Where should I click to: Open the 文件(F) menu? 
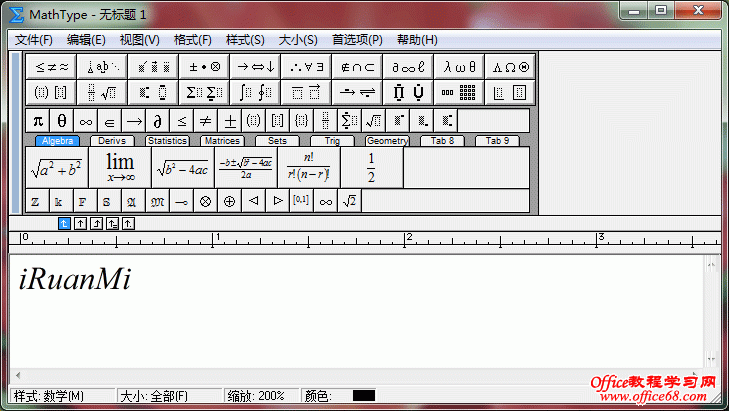point(33,40)
